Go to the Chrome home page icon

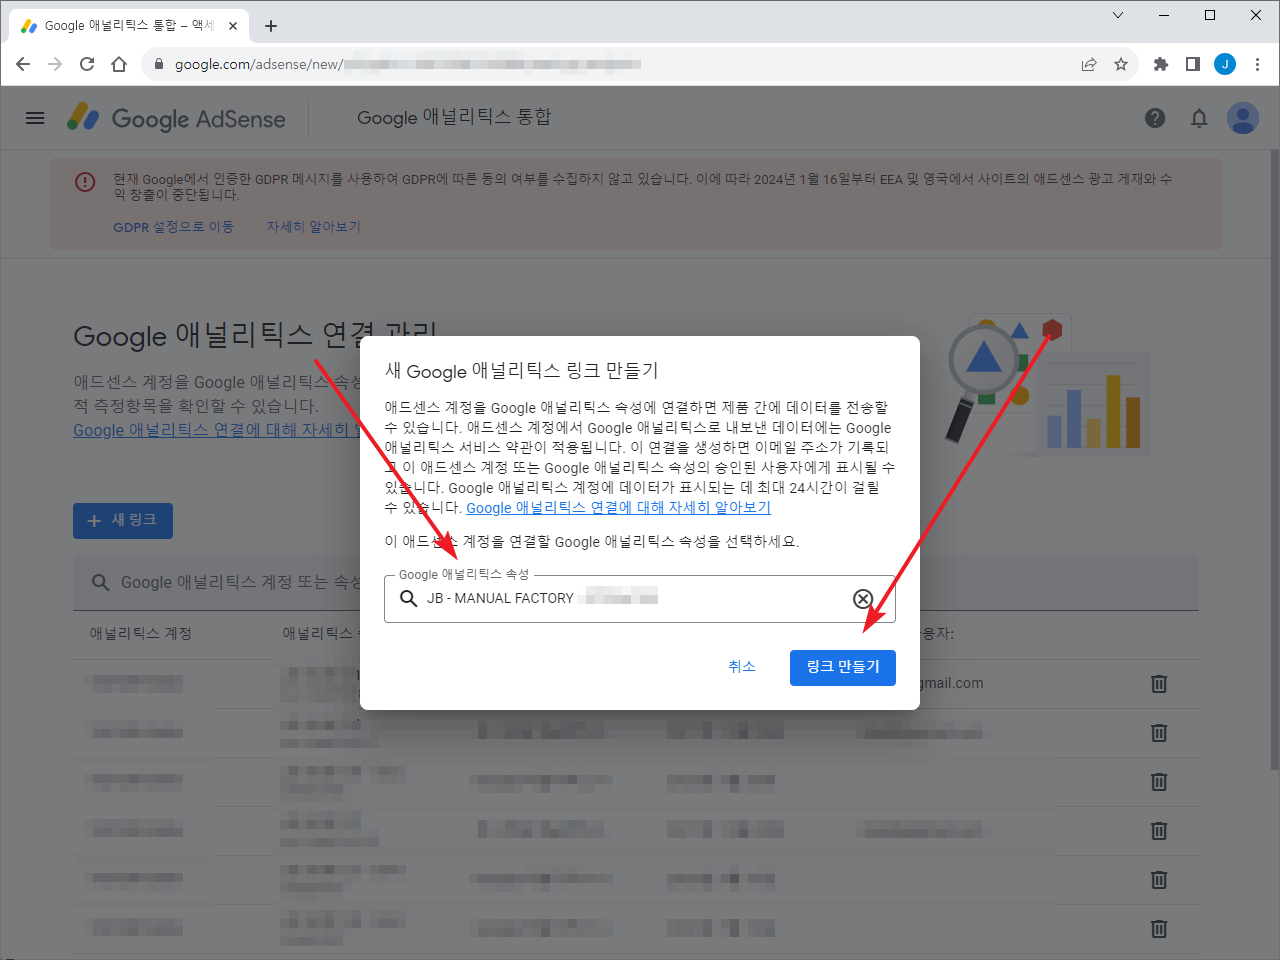(x=119, y=64)
